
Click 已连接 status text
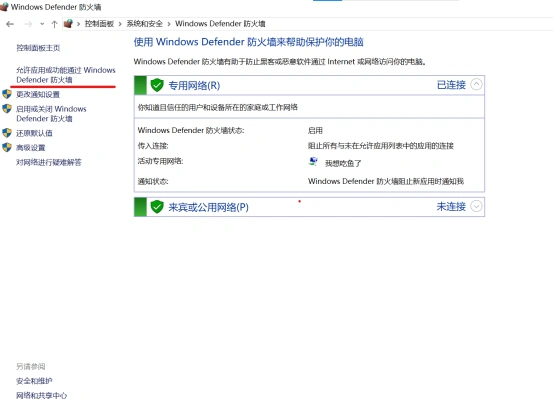click(x=451, y=85)
